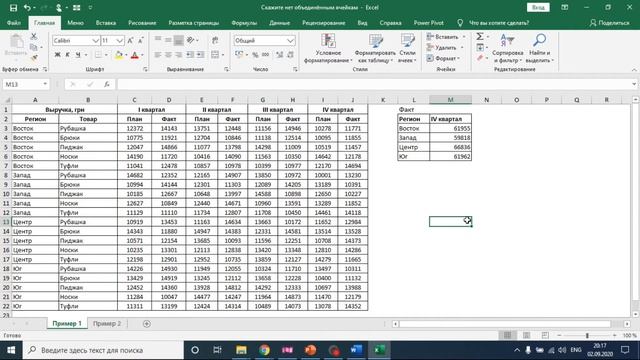This screenshot has width=640, height=360.
Task: Open the font size 11 dropdown
Action: tap(119, 40)
